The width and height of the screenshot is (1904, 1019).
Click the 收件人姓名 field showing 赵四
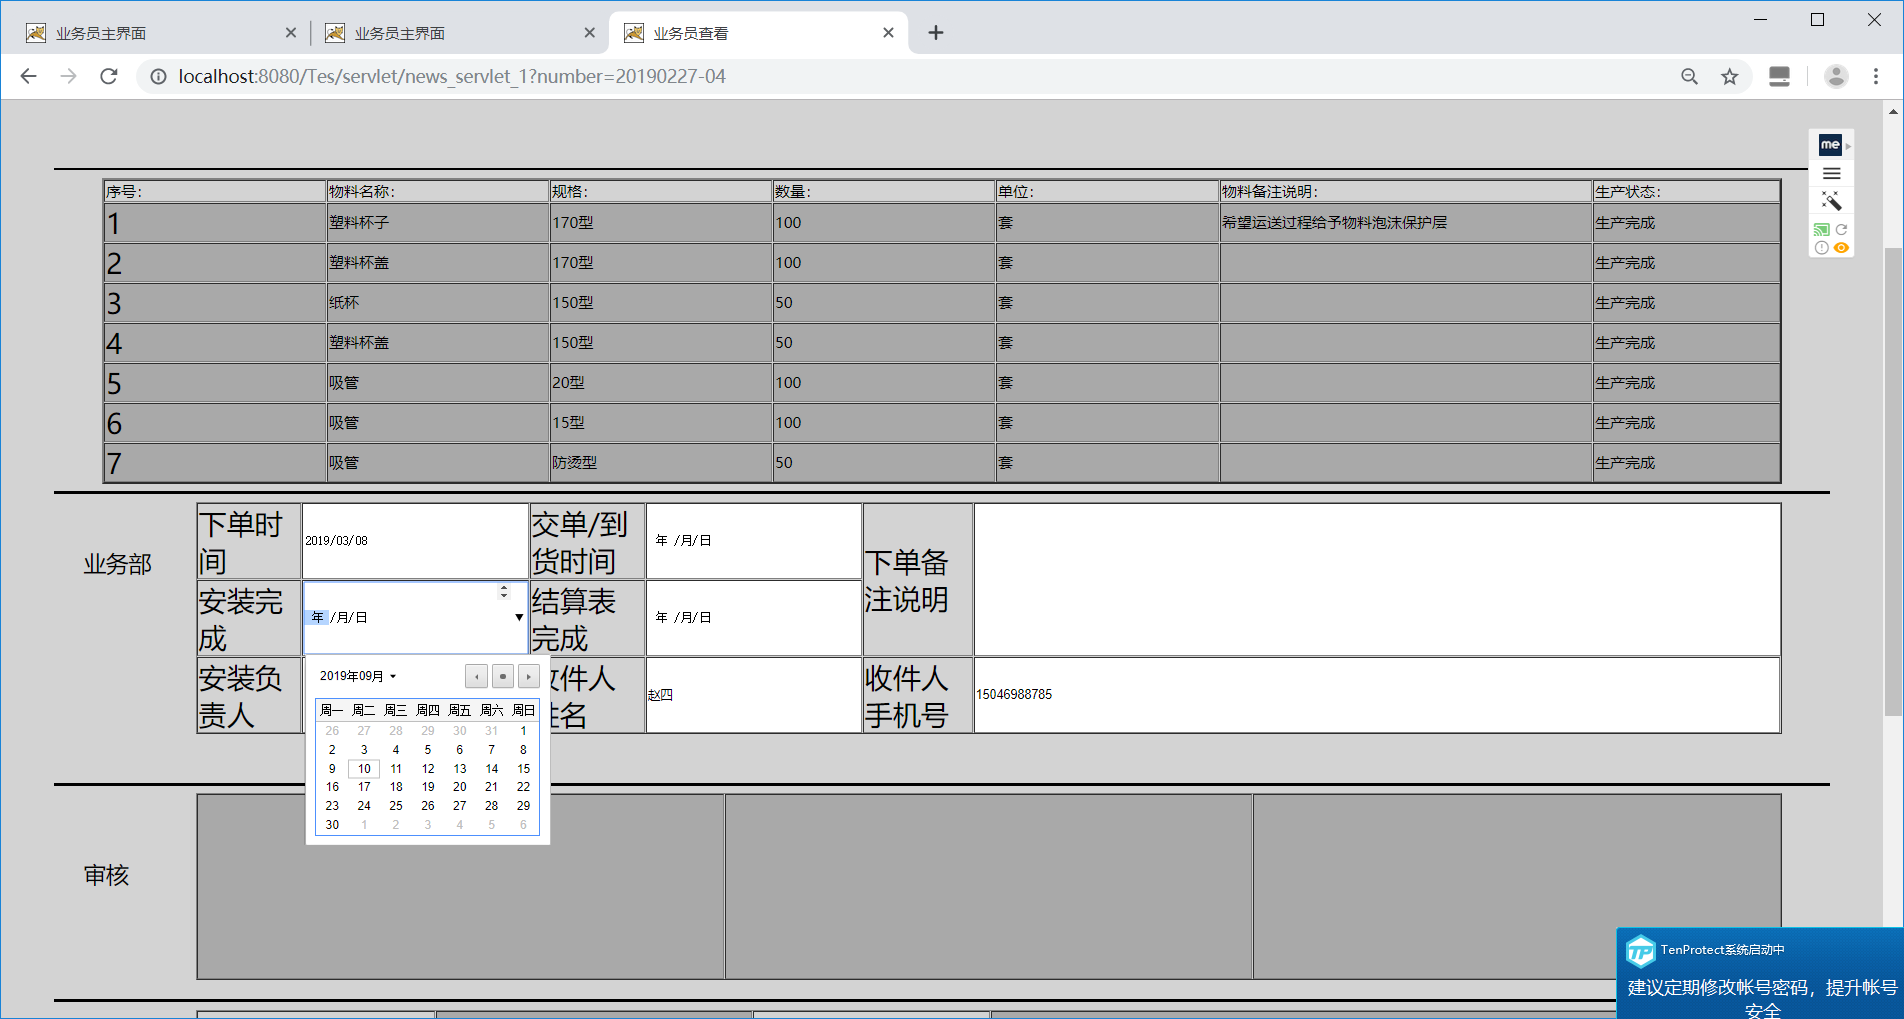click(754, 695)
